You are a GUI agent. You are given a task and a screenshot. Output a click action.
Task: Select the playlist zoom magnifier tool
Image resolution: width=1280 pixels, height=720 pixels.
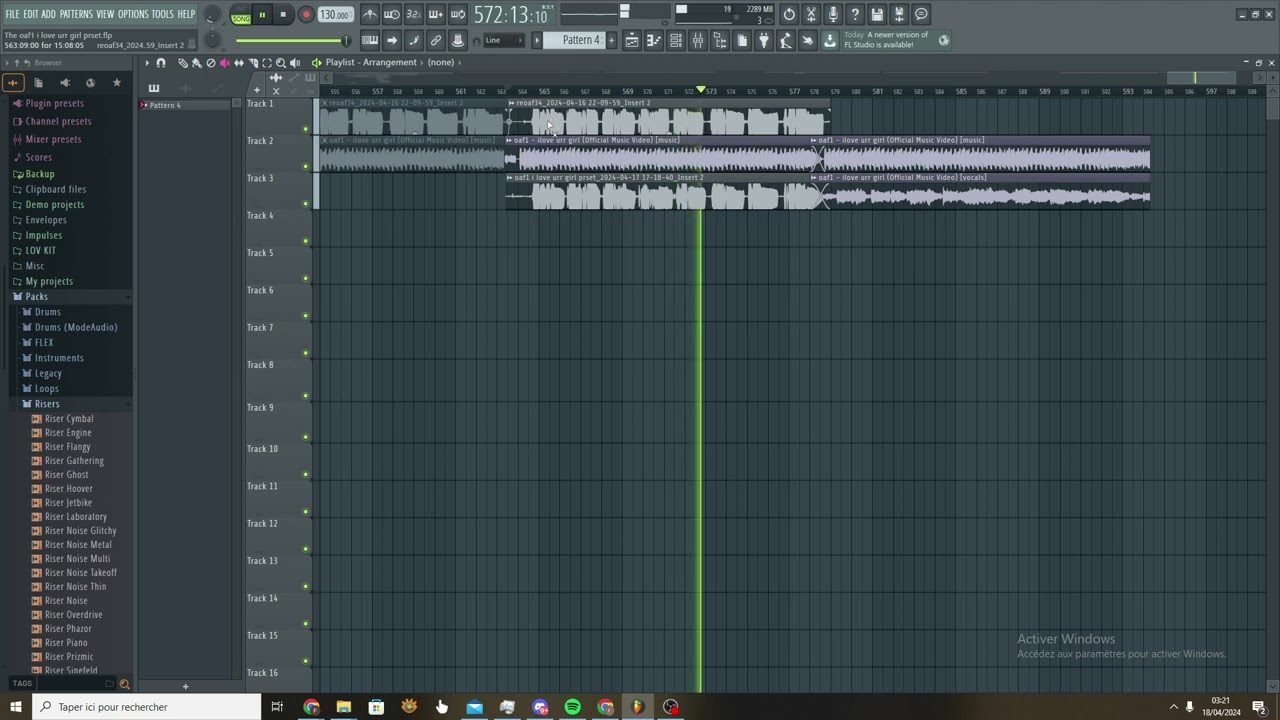(280, 62)
